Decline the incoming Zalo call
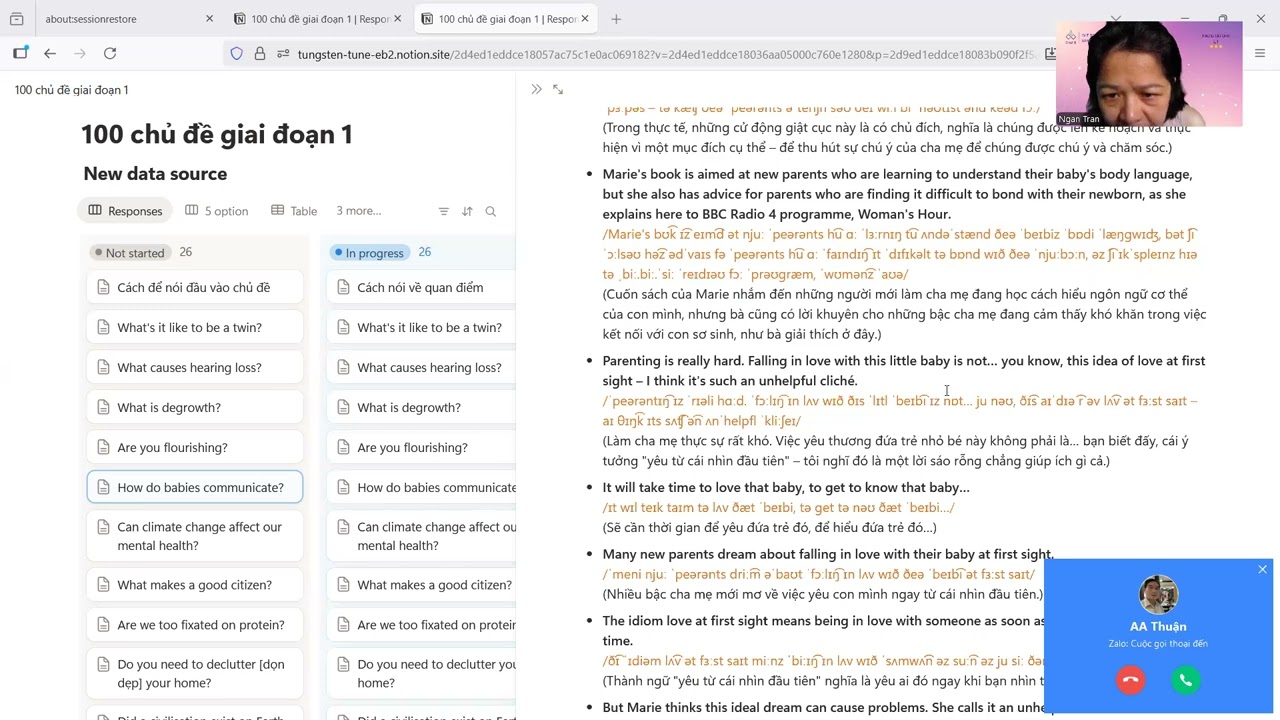This screenshot has width=1280, height=720. (1130, 680)
